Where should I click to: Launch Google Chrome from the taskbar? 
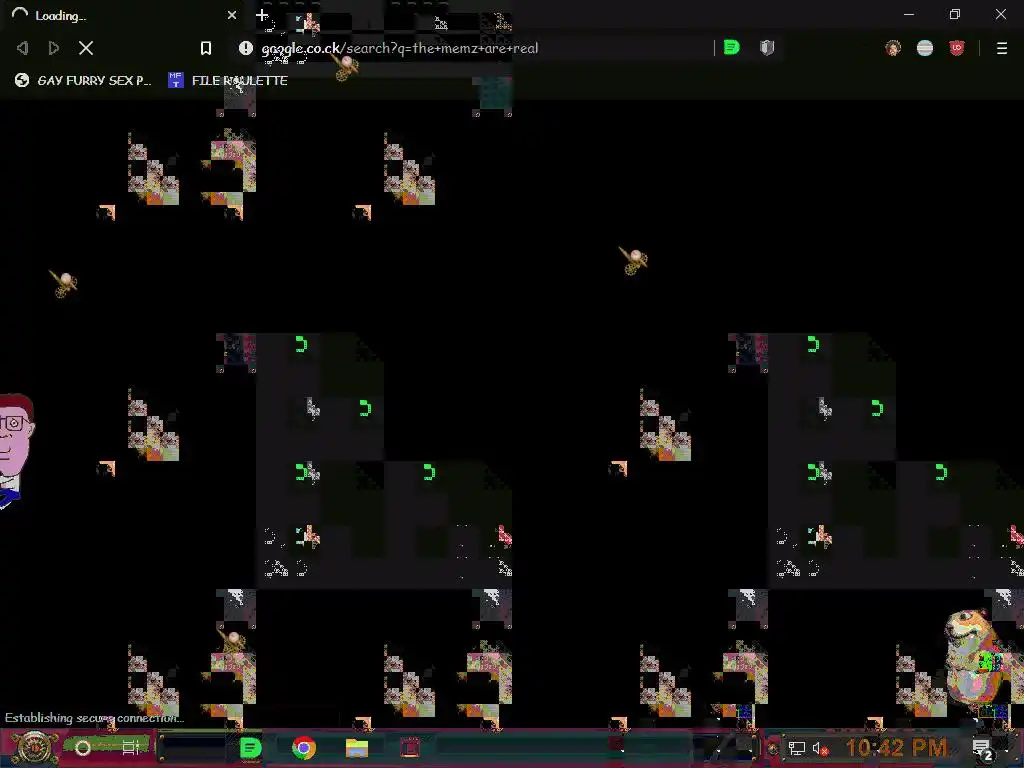point(304,748)
